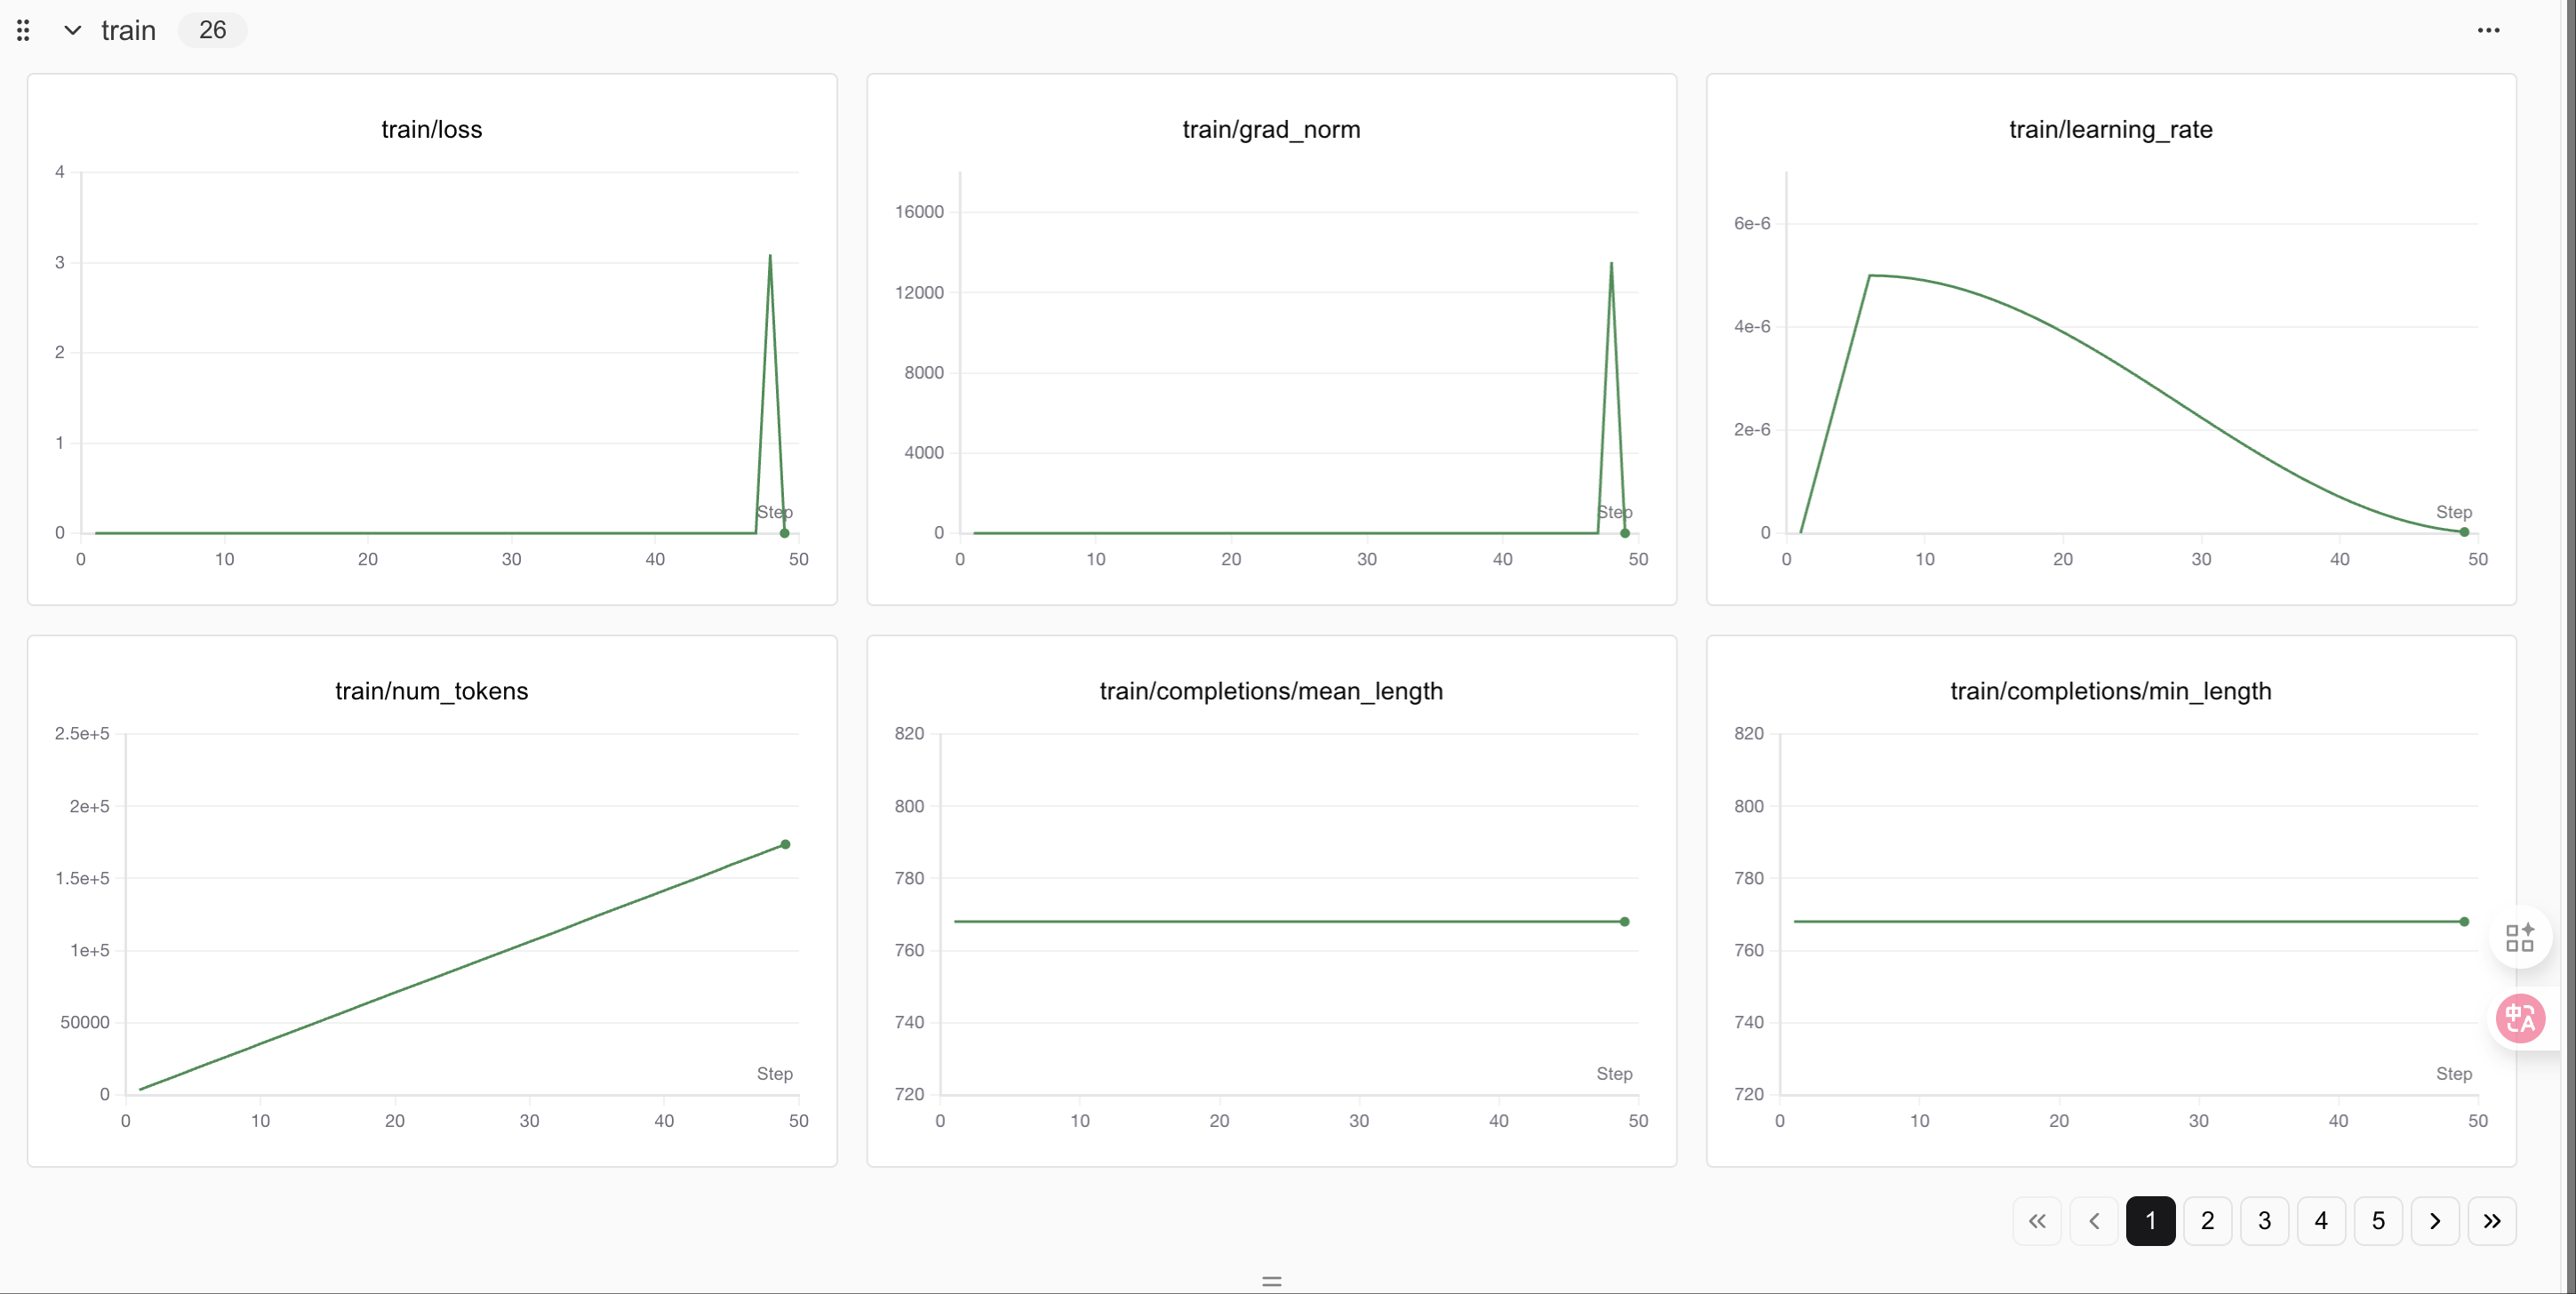
Task: Jump to last page double-arrow
Action: click(2492, 1220)
